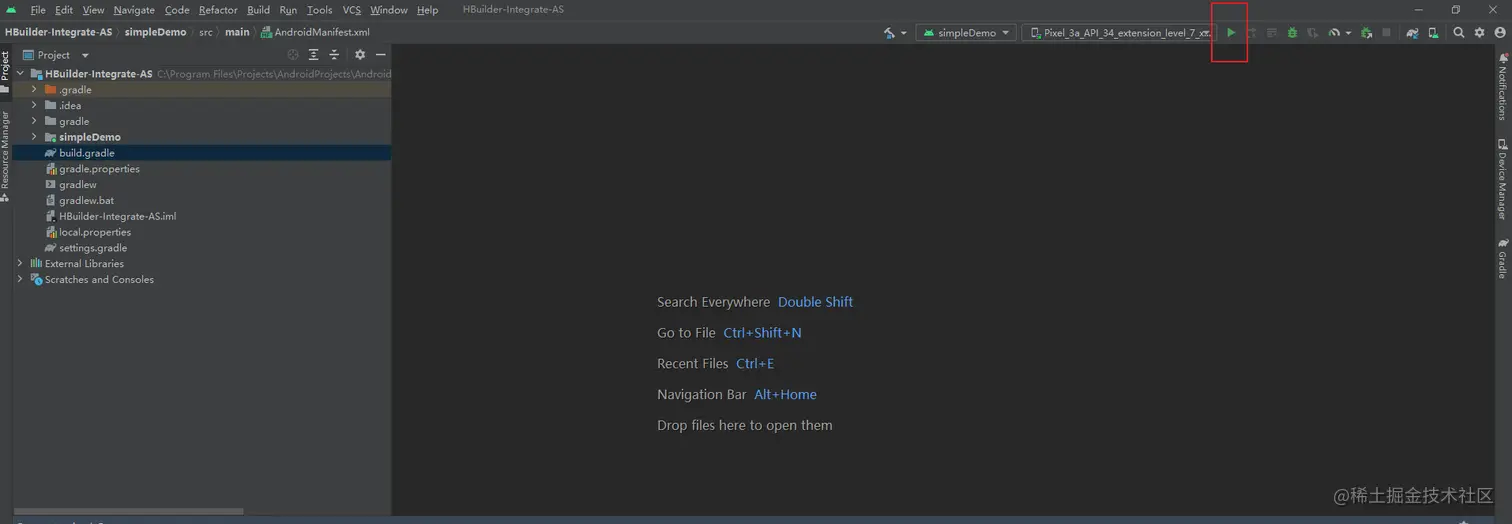Open the Device Manager side tab

(1502, 179)
